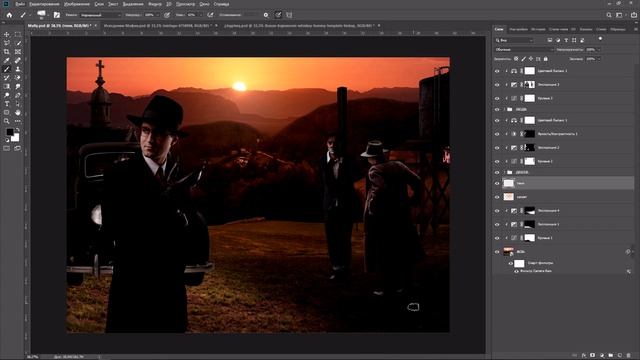This screenshot has height=360, width=640.
Task: Select the Type tool
Action: click(7, 104)
